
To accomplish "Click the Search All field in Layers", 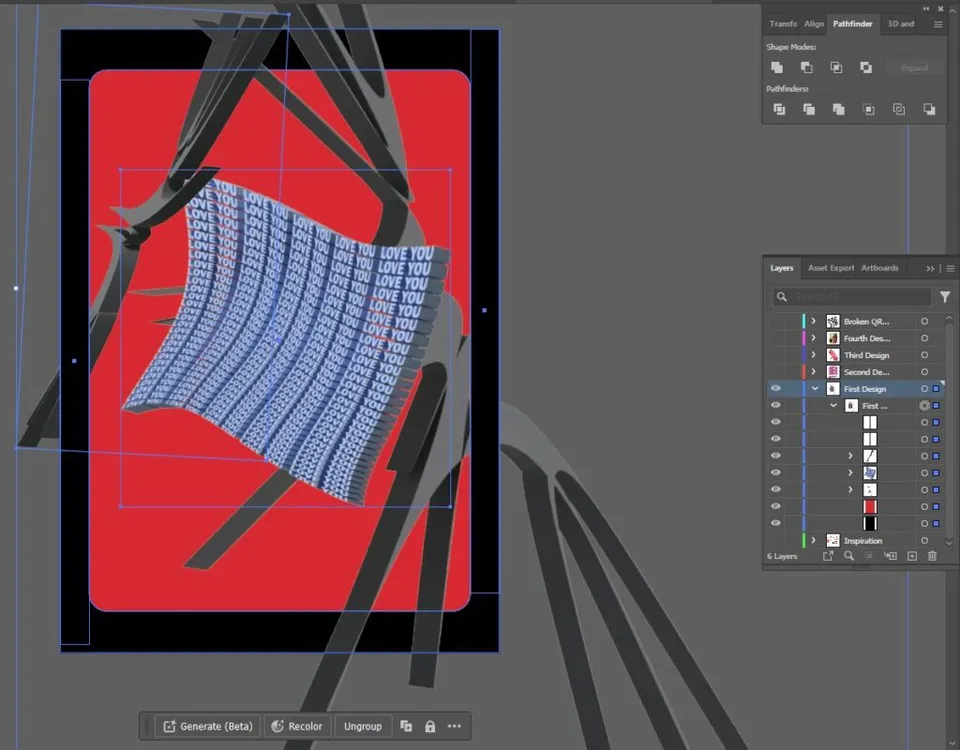I will 852,297.
